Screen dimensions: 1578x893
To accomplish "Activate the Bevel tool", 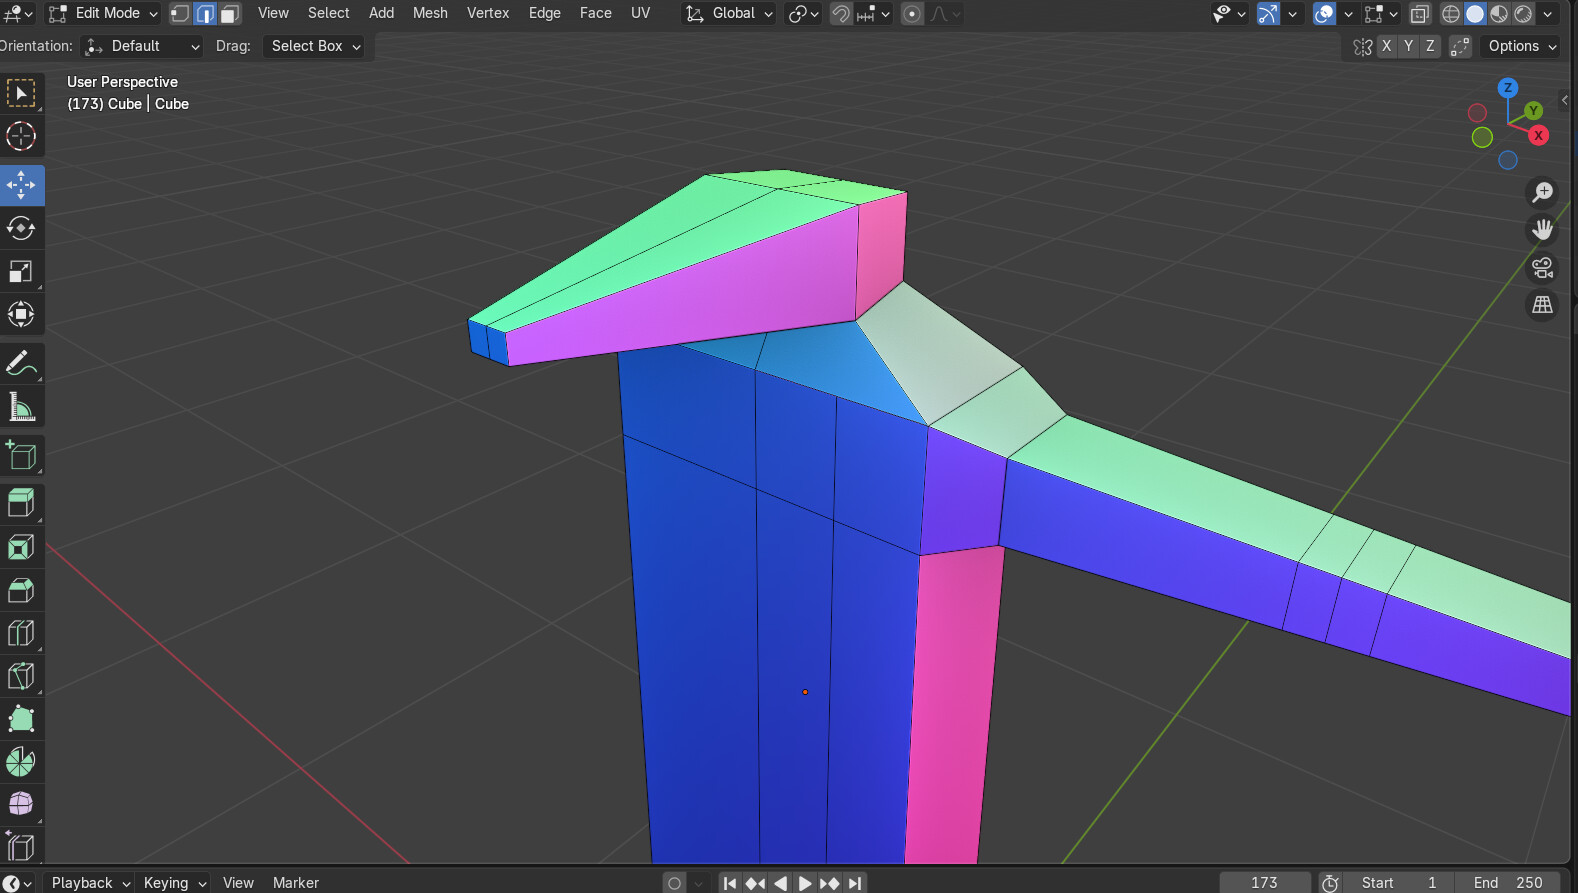I will [21, 589].
